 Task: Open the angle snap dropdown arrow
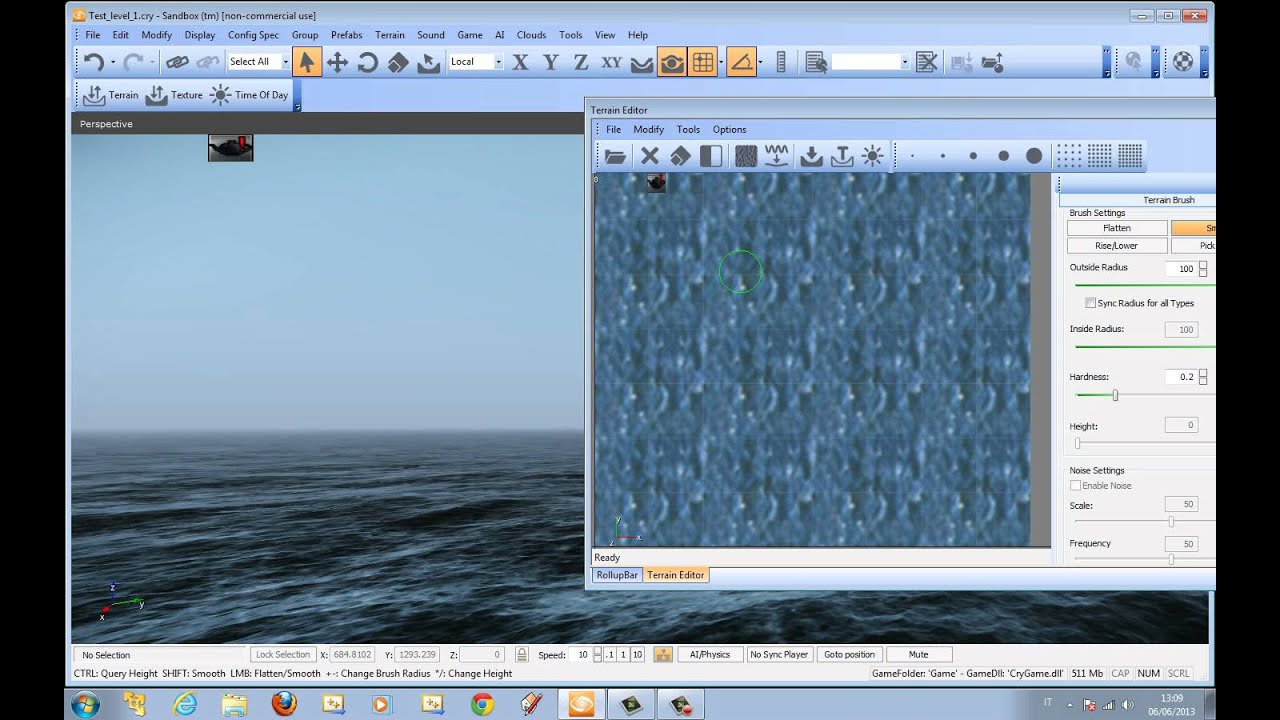(x=760, y=62)
